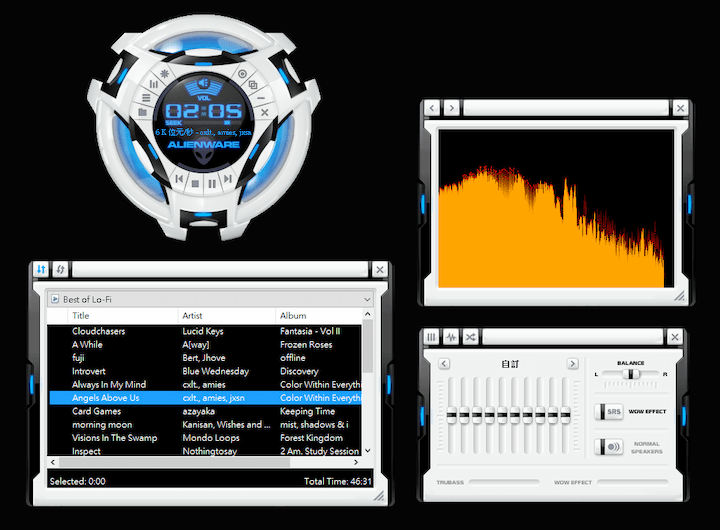The width and height of the screenshot is (720, 530).
Task: Click artist Blue Wednesday in playlist
Action: [x=215, y=371]
